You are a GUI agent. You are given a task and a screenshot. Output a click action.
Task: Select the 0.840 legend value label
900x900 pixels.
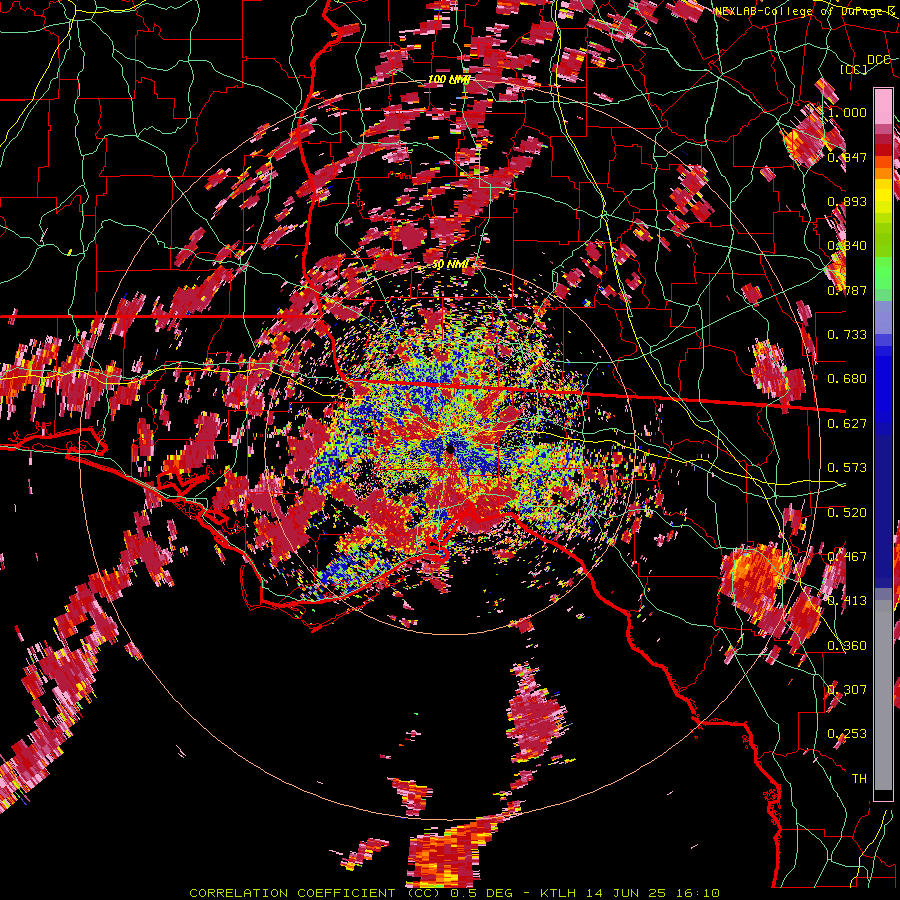coord(847,246)
